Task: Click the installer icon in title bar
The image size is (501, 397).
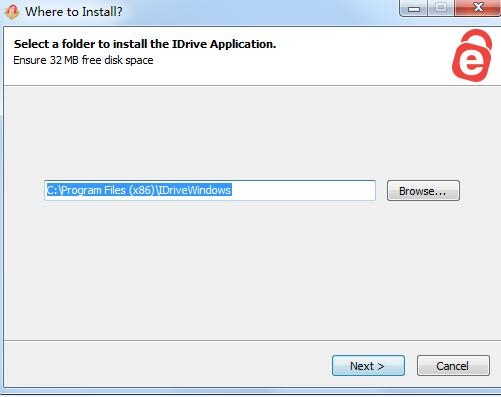Action: (12, 12)
